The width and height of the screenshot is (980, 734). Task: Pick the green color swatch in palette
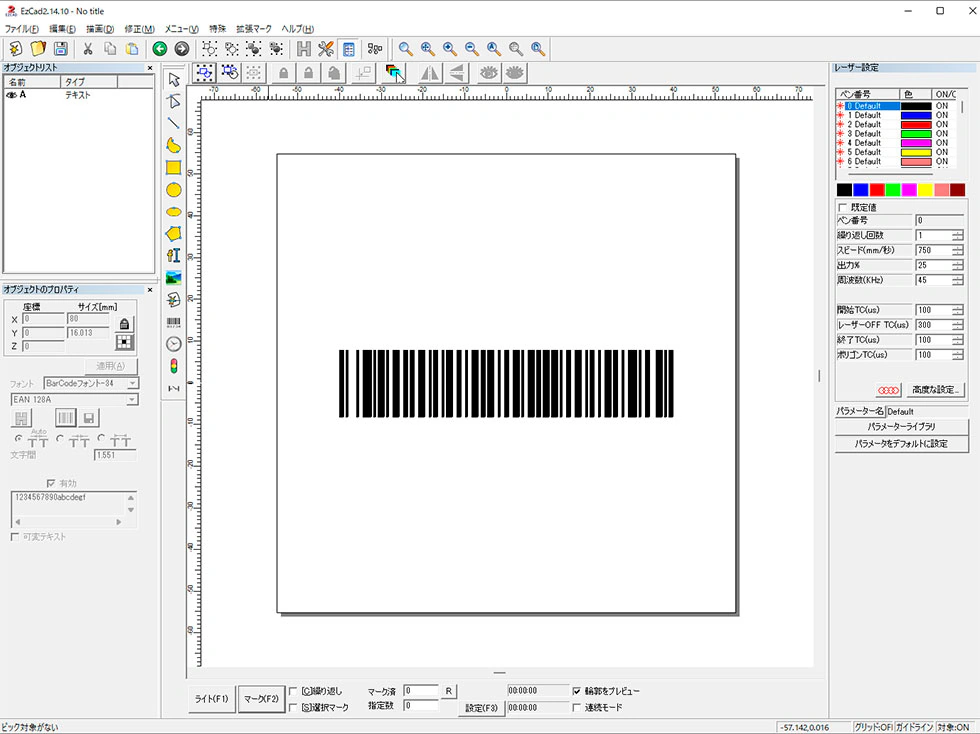(893, 190)
